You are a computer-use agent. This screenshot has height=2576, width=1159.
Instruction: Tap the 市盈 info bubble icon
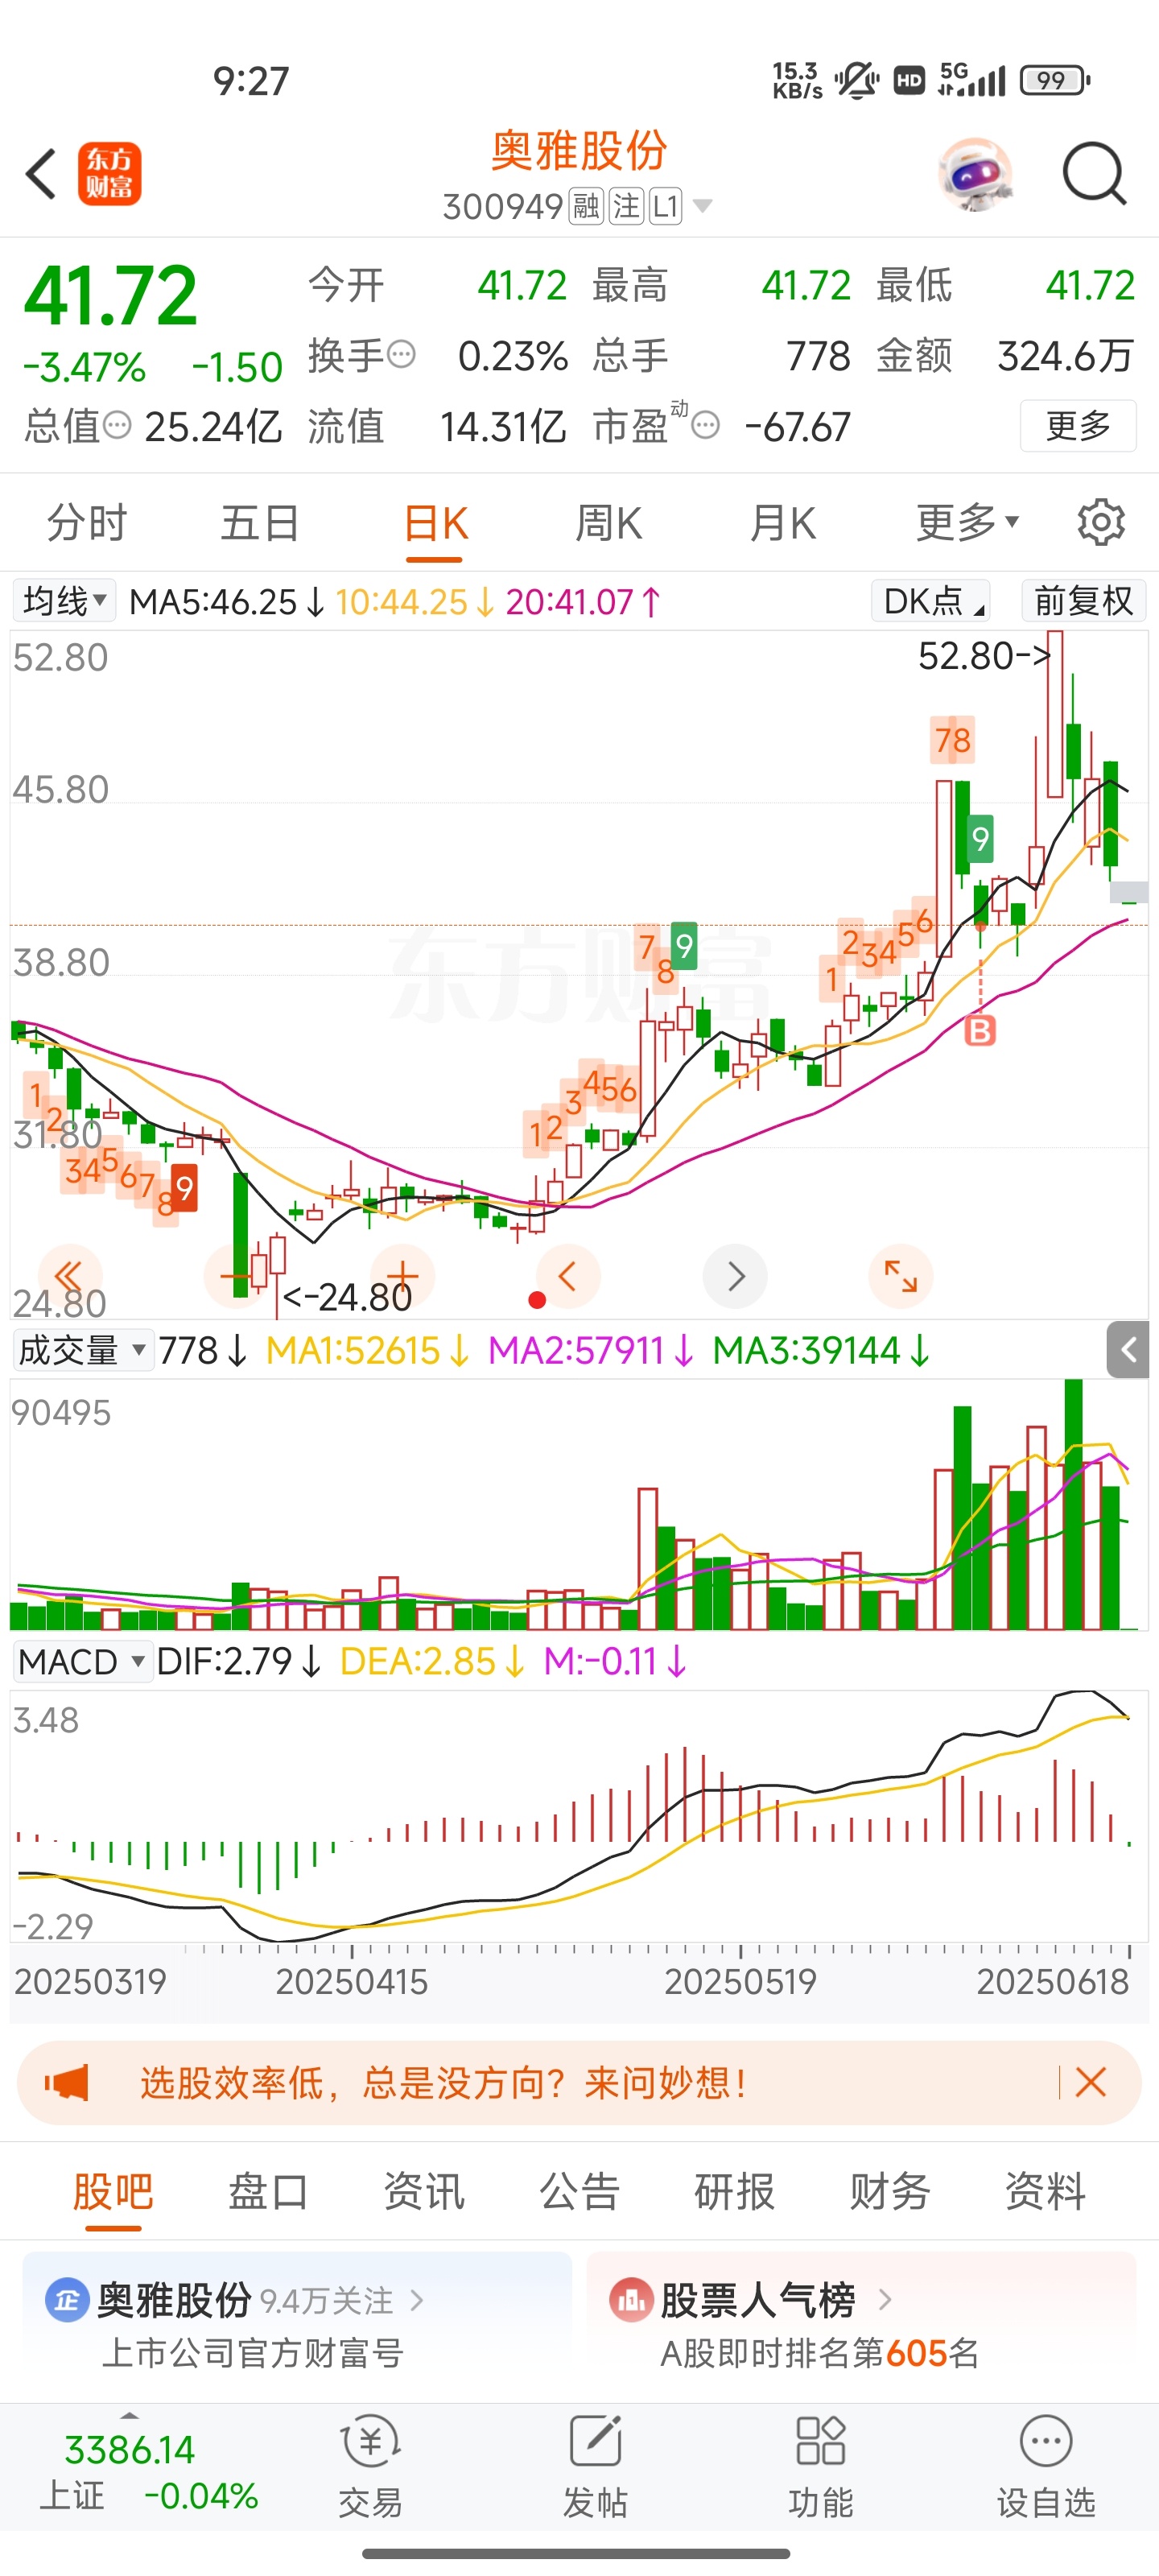point(705,426)
